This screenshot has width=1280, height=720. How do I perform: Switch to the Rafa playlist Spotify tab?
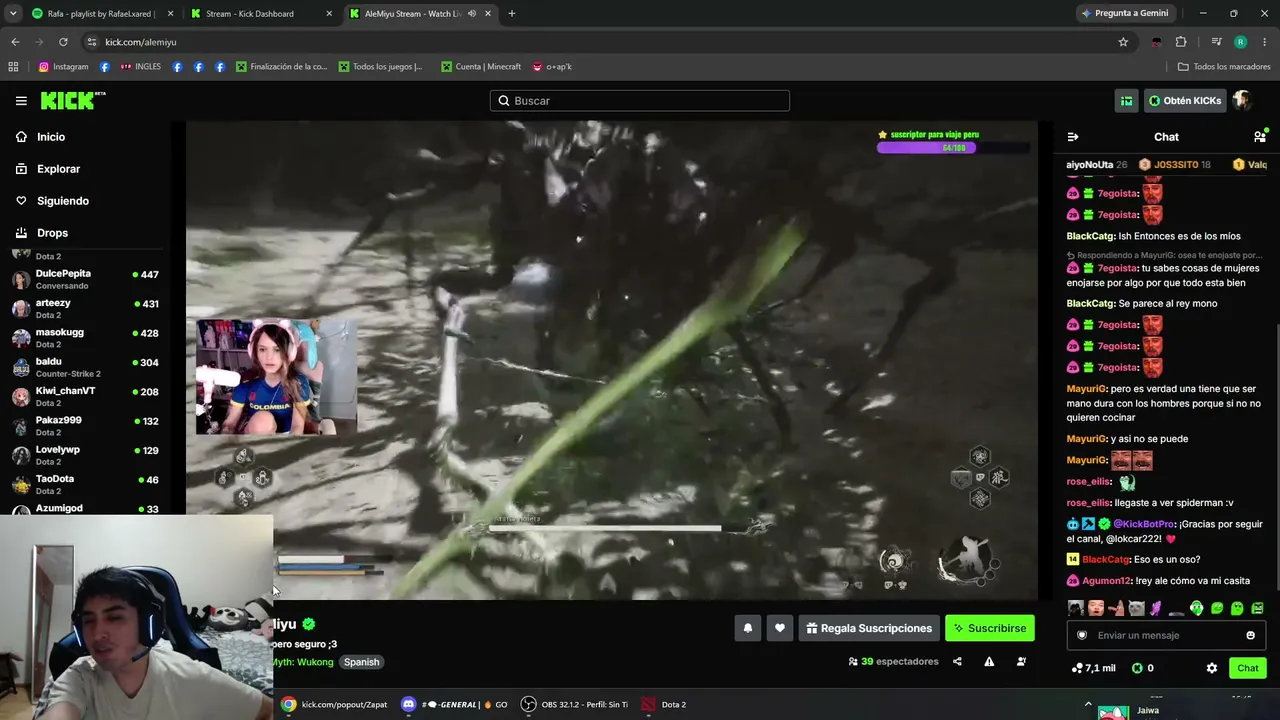(x=103, y=14)
